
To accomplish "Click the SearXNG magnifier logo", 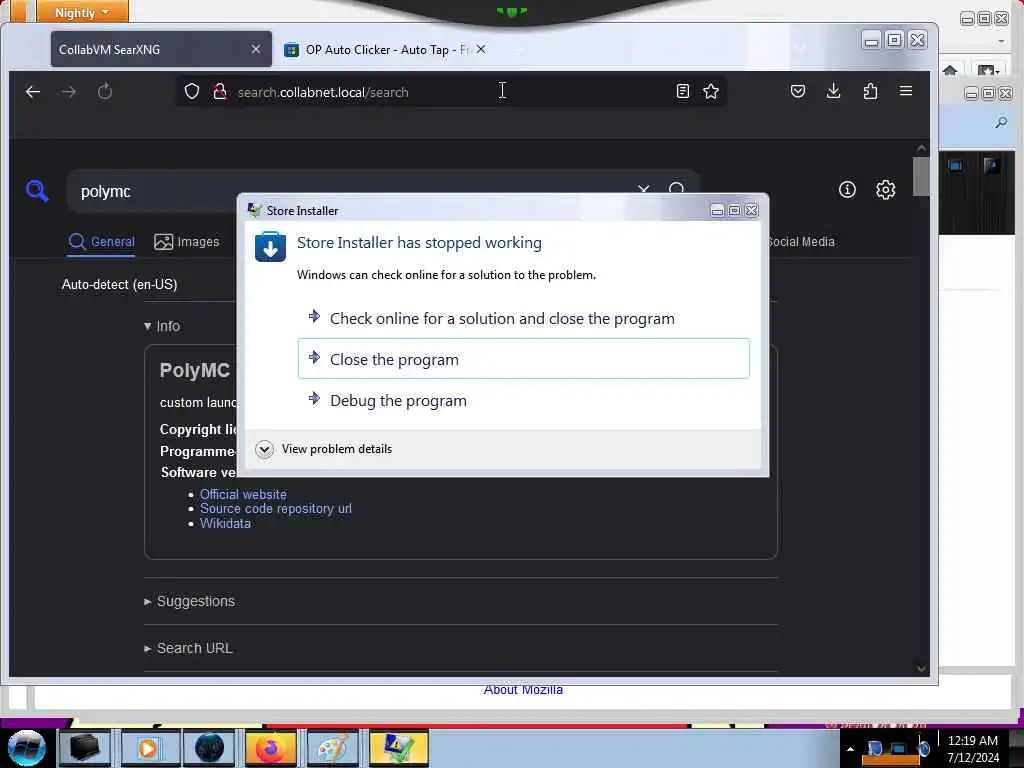I will pos(37,191).
